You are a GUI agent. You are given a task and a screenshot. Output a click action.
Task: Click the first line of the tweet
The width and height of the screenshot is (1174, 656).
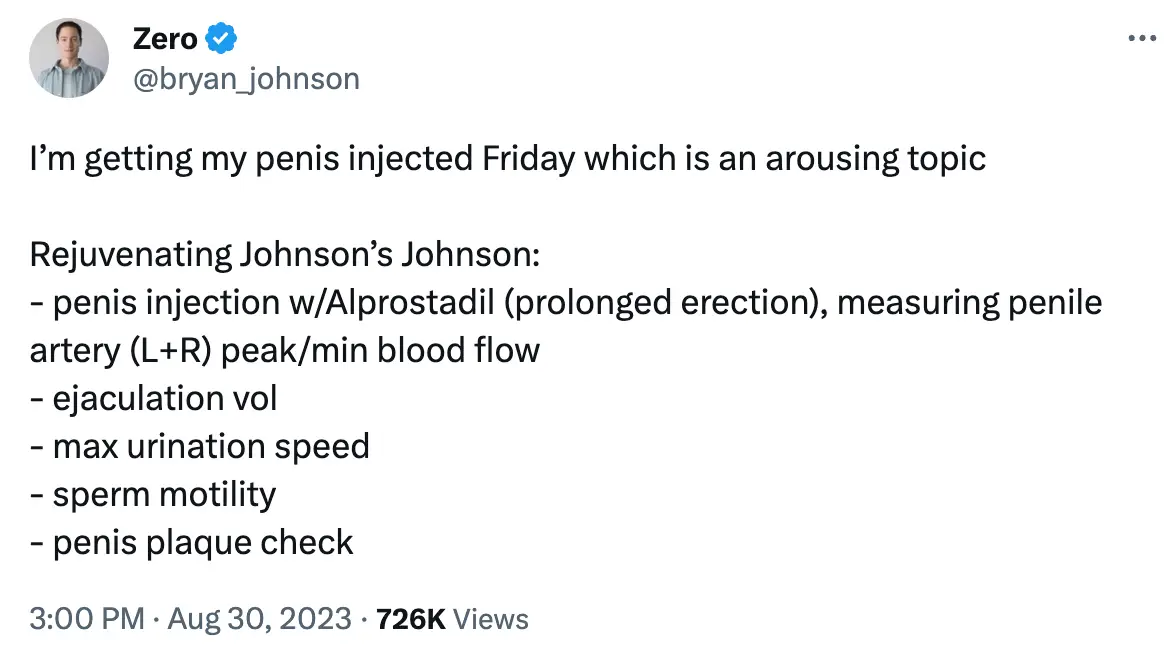pos(508,157)
